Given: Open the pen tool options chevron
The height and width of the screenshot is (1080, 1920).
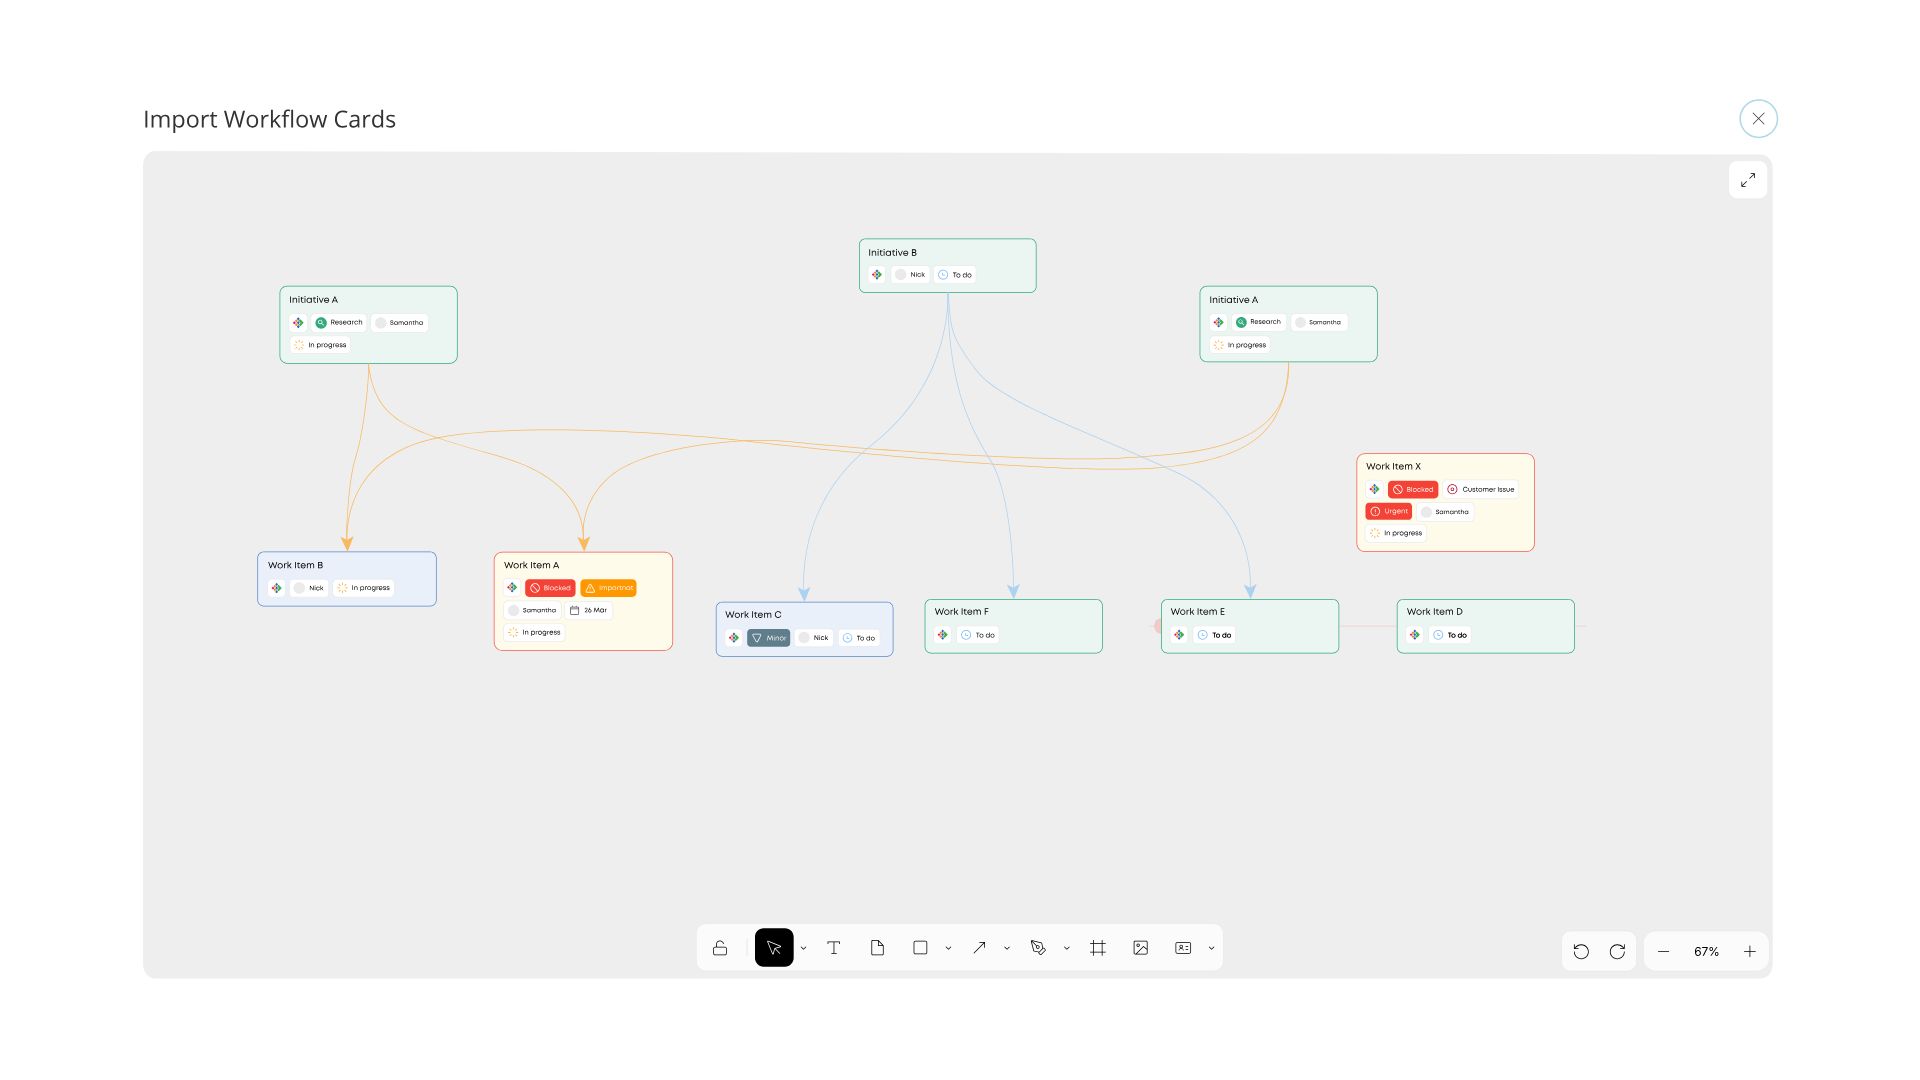Looking at the screenshot, I should pyautogui.click(x=1066, y=948).
